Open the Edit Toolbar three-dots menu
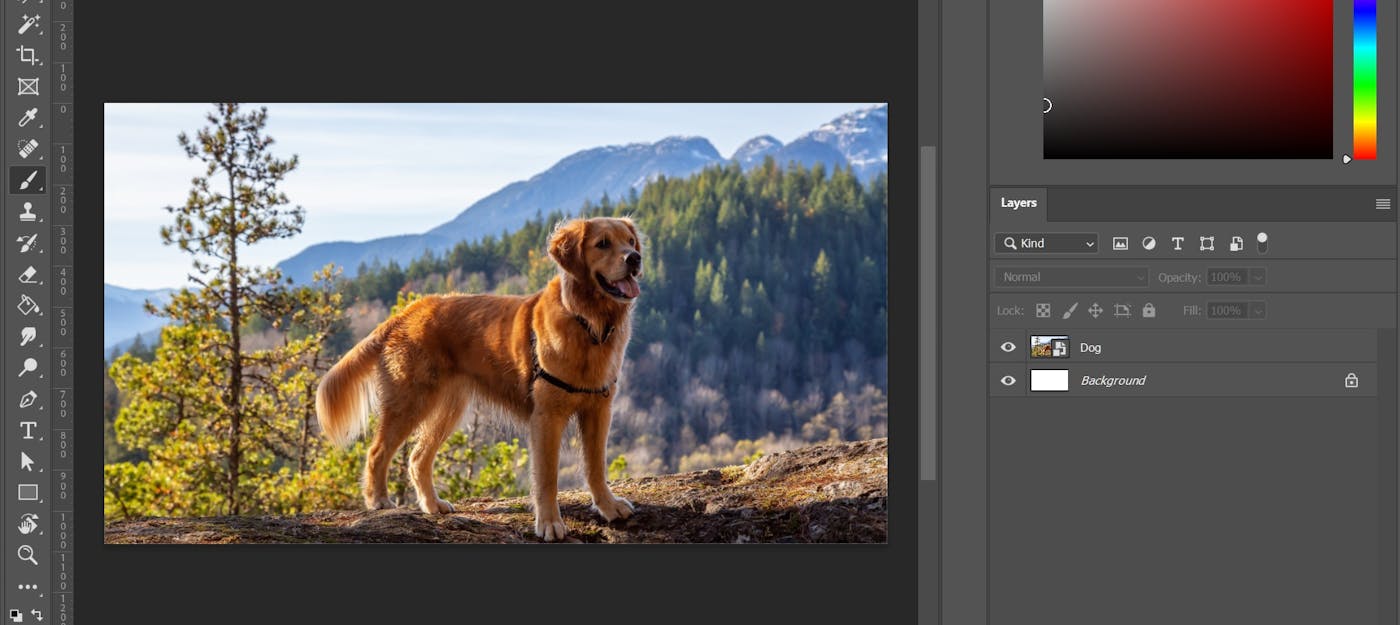Screen dimensions: 1400x625 tap(28, 587)
